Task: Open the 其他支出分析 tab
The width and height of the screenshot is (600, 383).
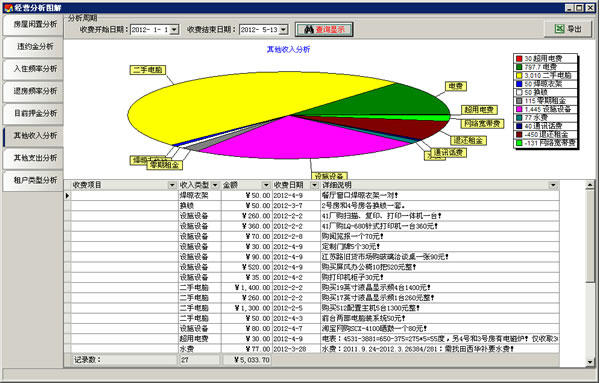Action: coord(34,158)
